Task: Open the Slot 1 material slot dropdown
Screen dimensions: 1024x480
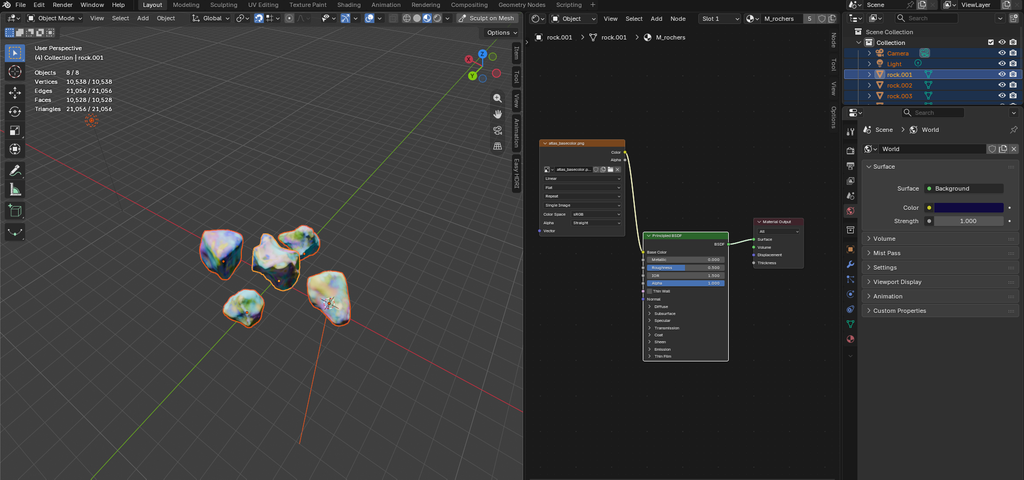Action: (x=720, y=19)
